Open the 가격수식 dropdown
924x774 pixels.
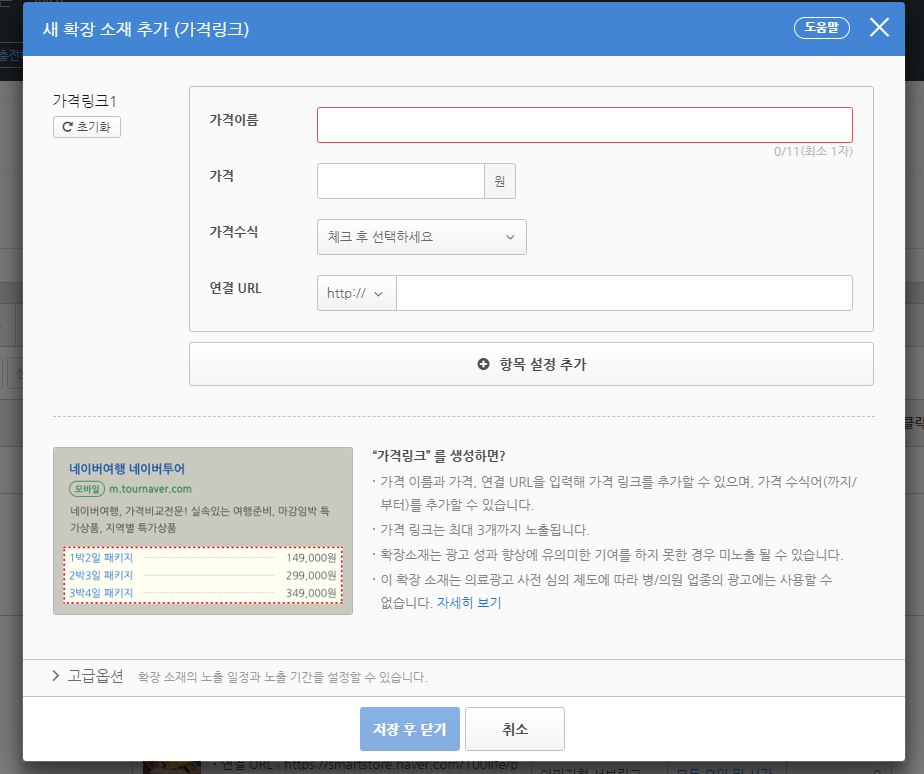(421, 237)
